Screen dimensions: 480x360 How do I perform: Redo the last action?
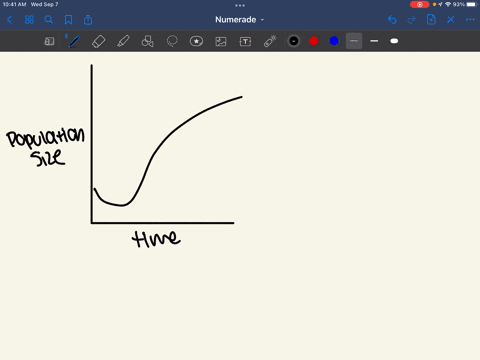click(412, 20)
